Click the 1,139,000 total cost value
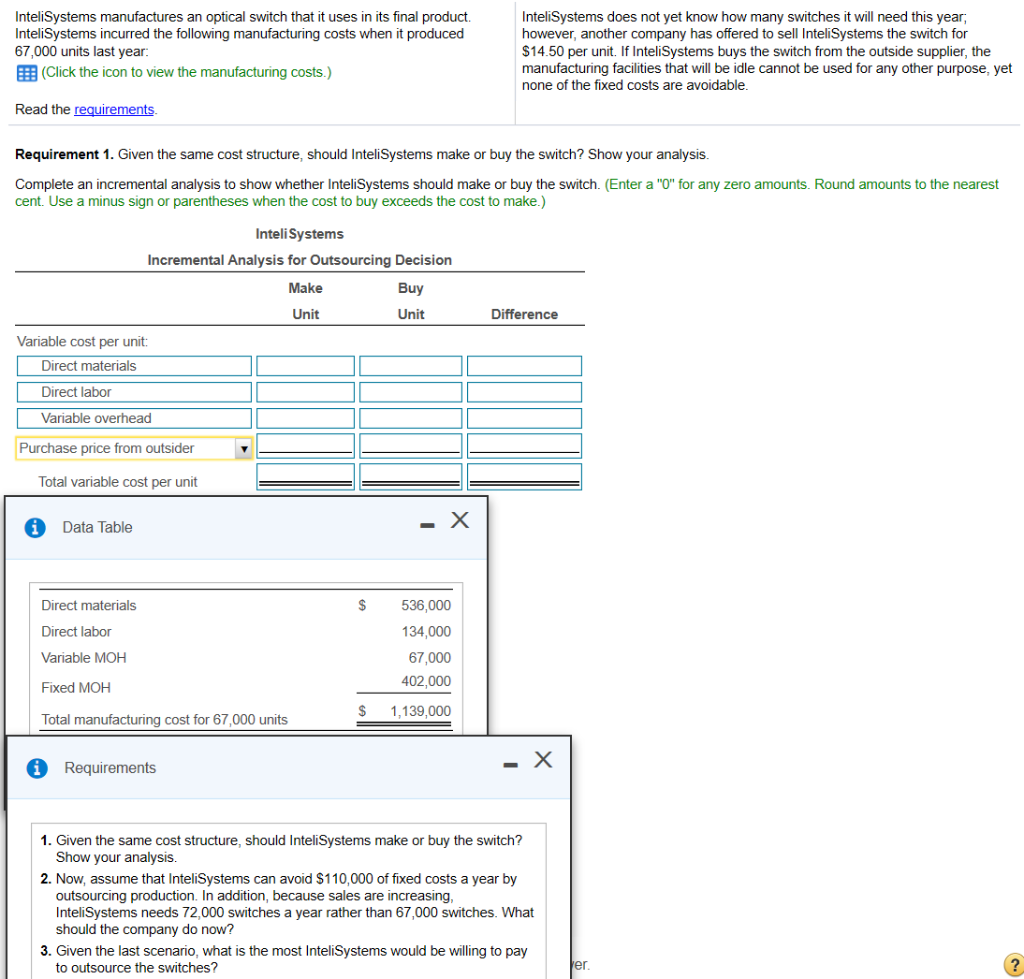 click(421, 711)
